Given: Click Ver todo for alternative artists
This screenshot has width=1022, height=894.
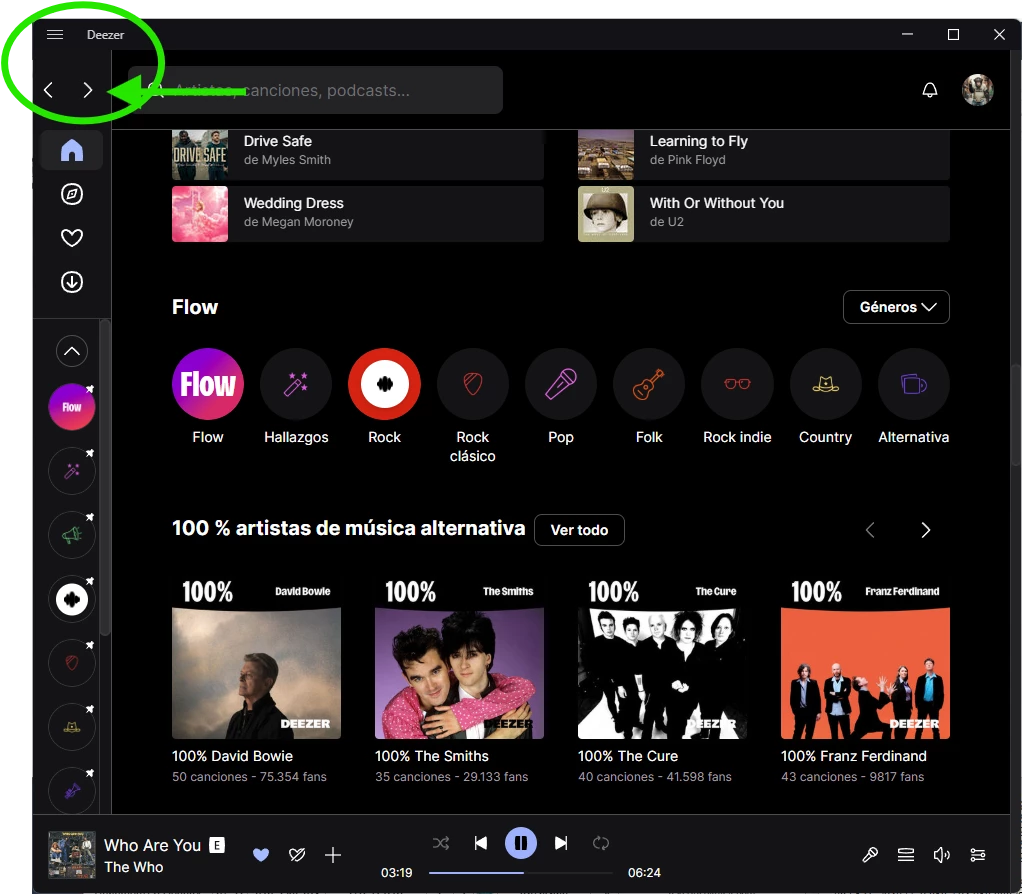Looking at the screenshot, I should pyautogui.click(x=579, y=530).
